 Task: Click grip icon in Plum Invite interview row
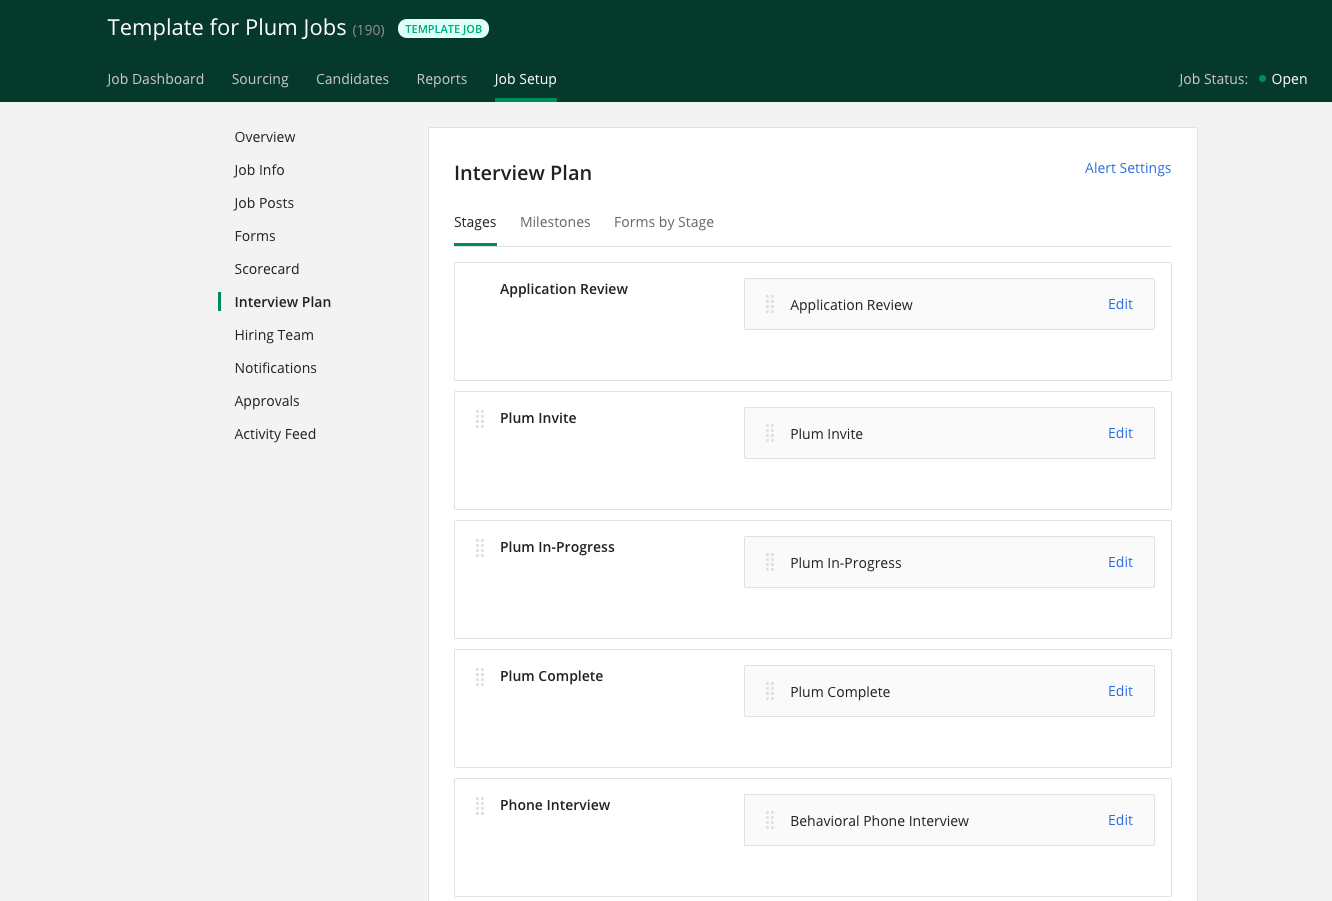[x=770, y=434]
